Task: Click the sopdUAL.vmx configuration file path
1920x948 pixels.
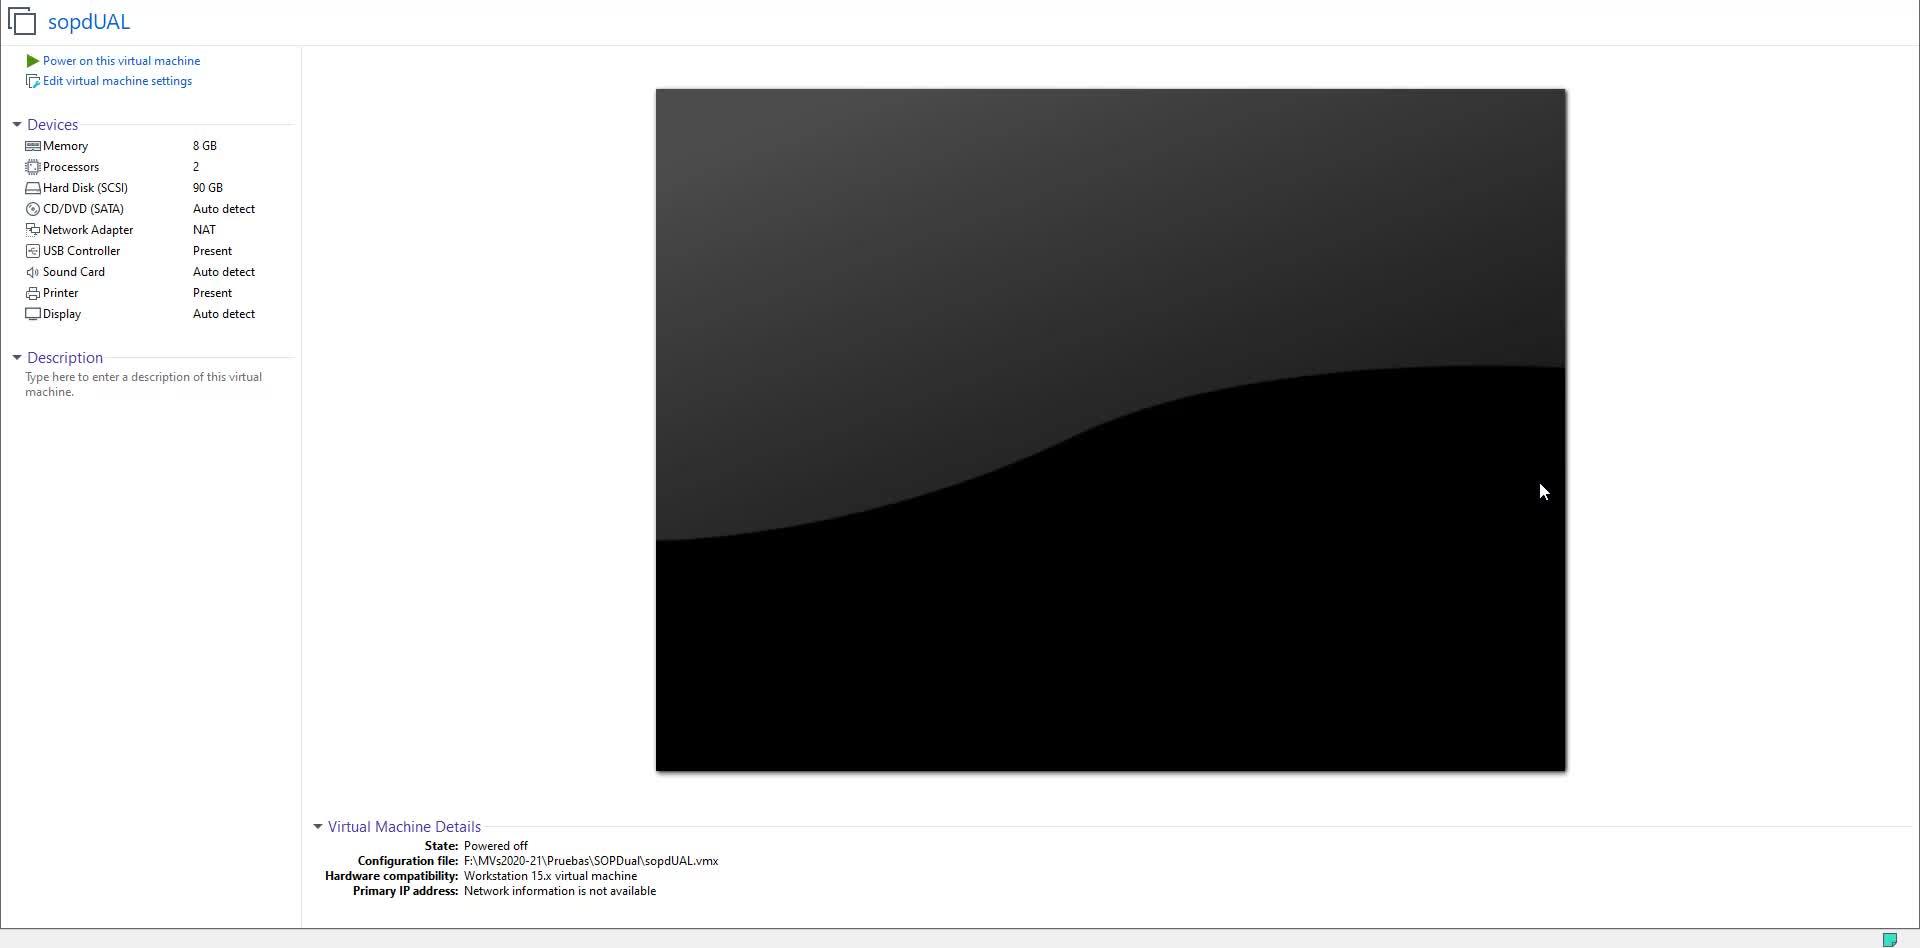Action: click(591, 861)
